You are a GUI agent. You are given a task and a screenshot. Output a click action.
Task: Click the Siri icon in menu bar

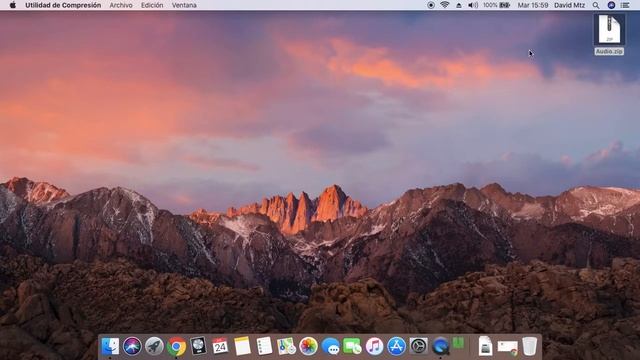pos(611,5)
